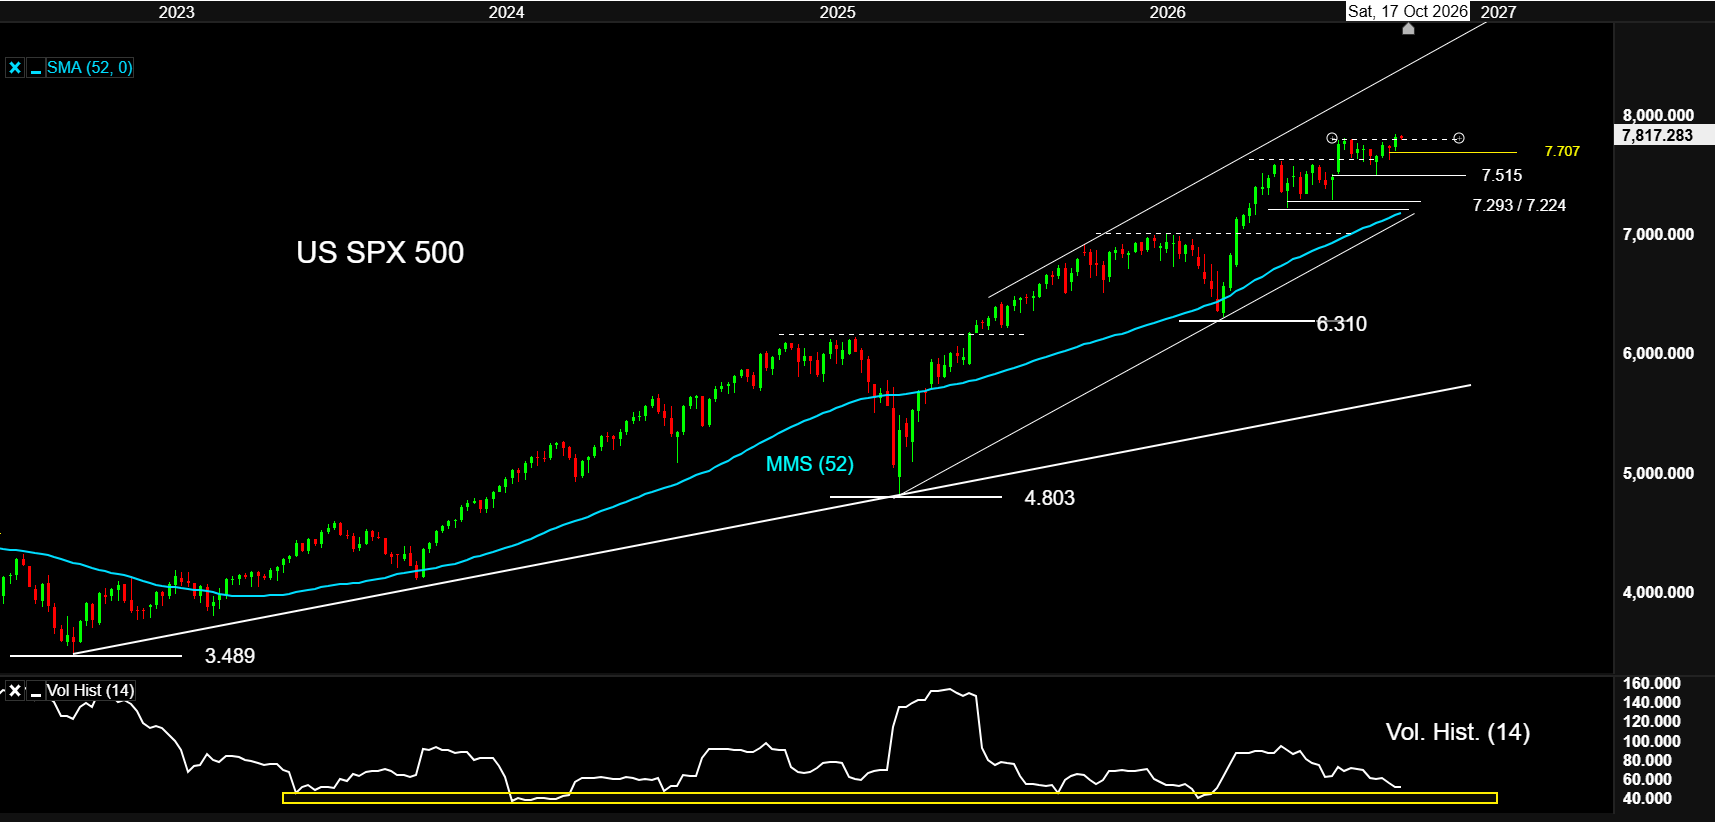This screenshot has width=1715, height=822.
Task: Select the 4.803 low annotation
Action: pyautogui.click(x=1050, y=498)
